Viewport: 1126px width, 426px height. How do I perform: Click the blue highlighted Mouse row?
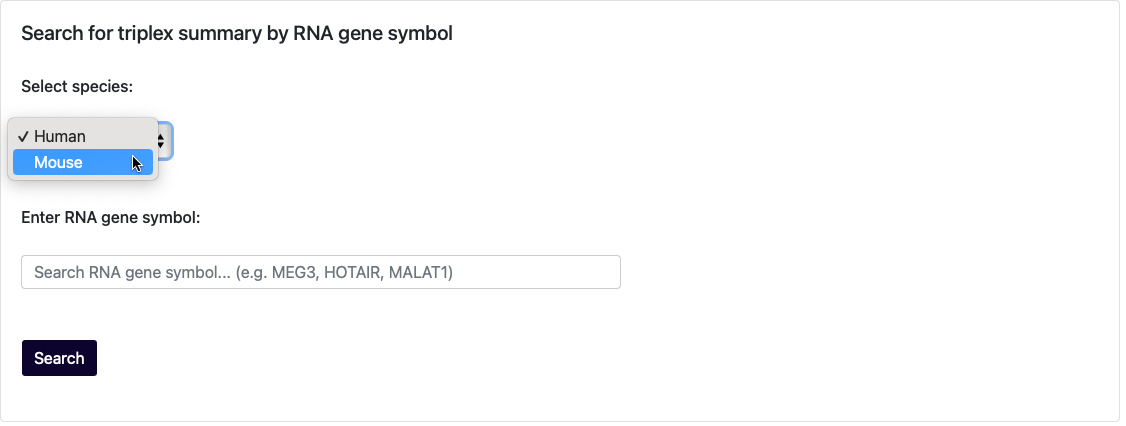pos(83,162)
